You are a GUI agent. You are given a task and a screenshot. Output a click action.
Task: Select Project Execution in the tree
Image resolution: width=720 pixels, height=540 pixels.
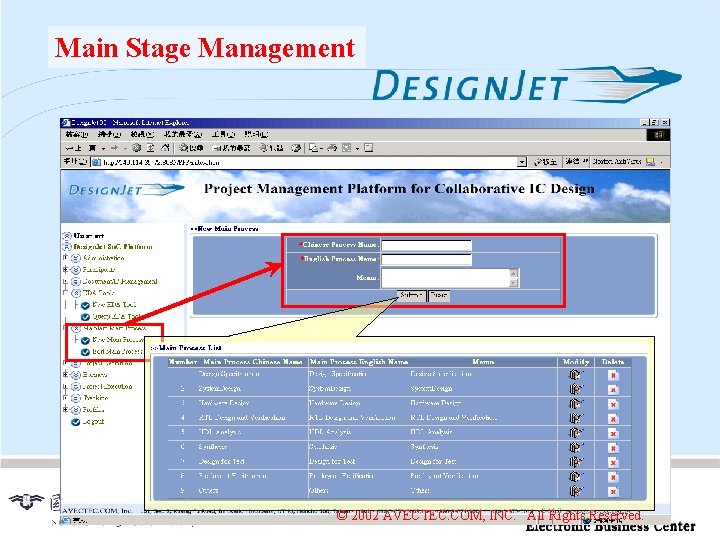tap(107, 387)
